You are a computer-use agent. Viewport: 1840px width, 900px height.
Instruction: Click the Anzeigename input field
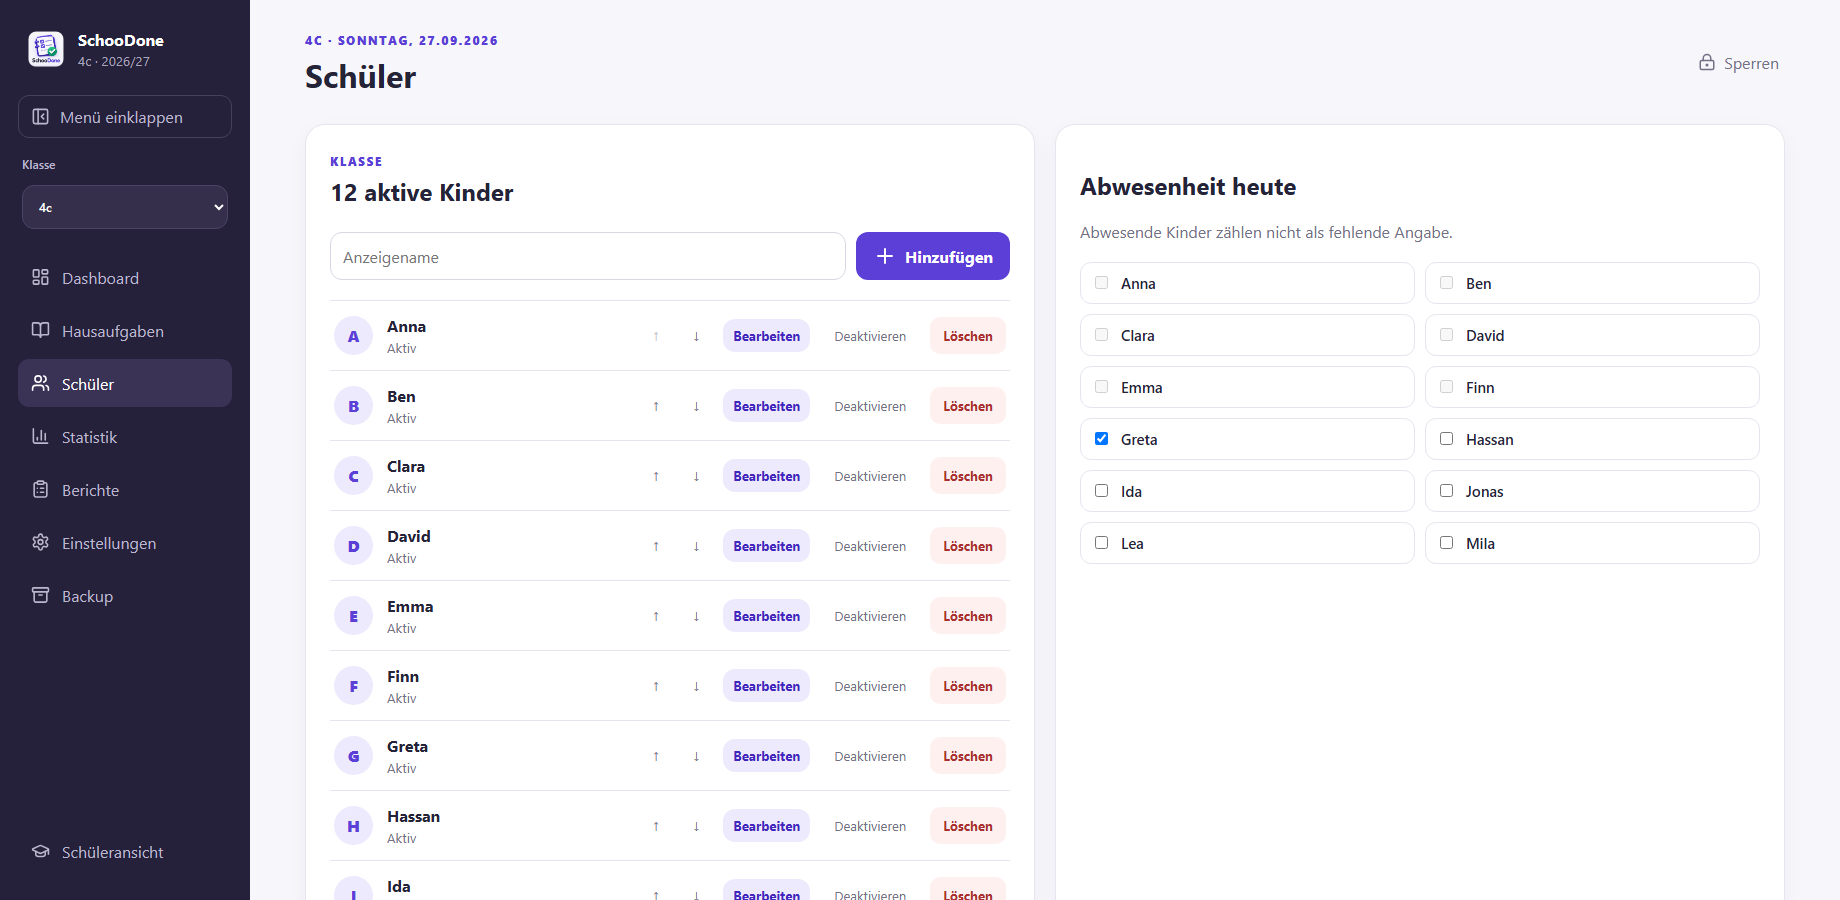click(x=588, y=256)
